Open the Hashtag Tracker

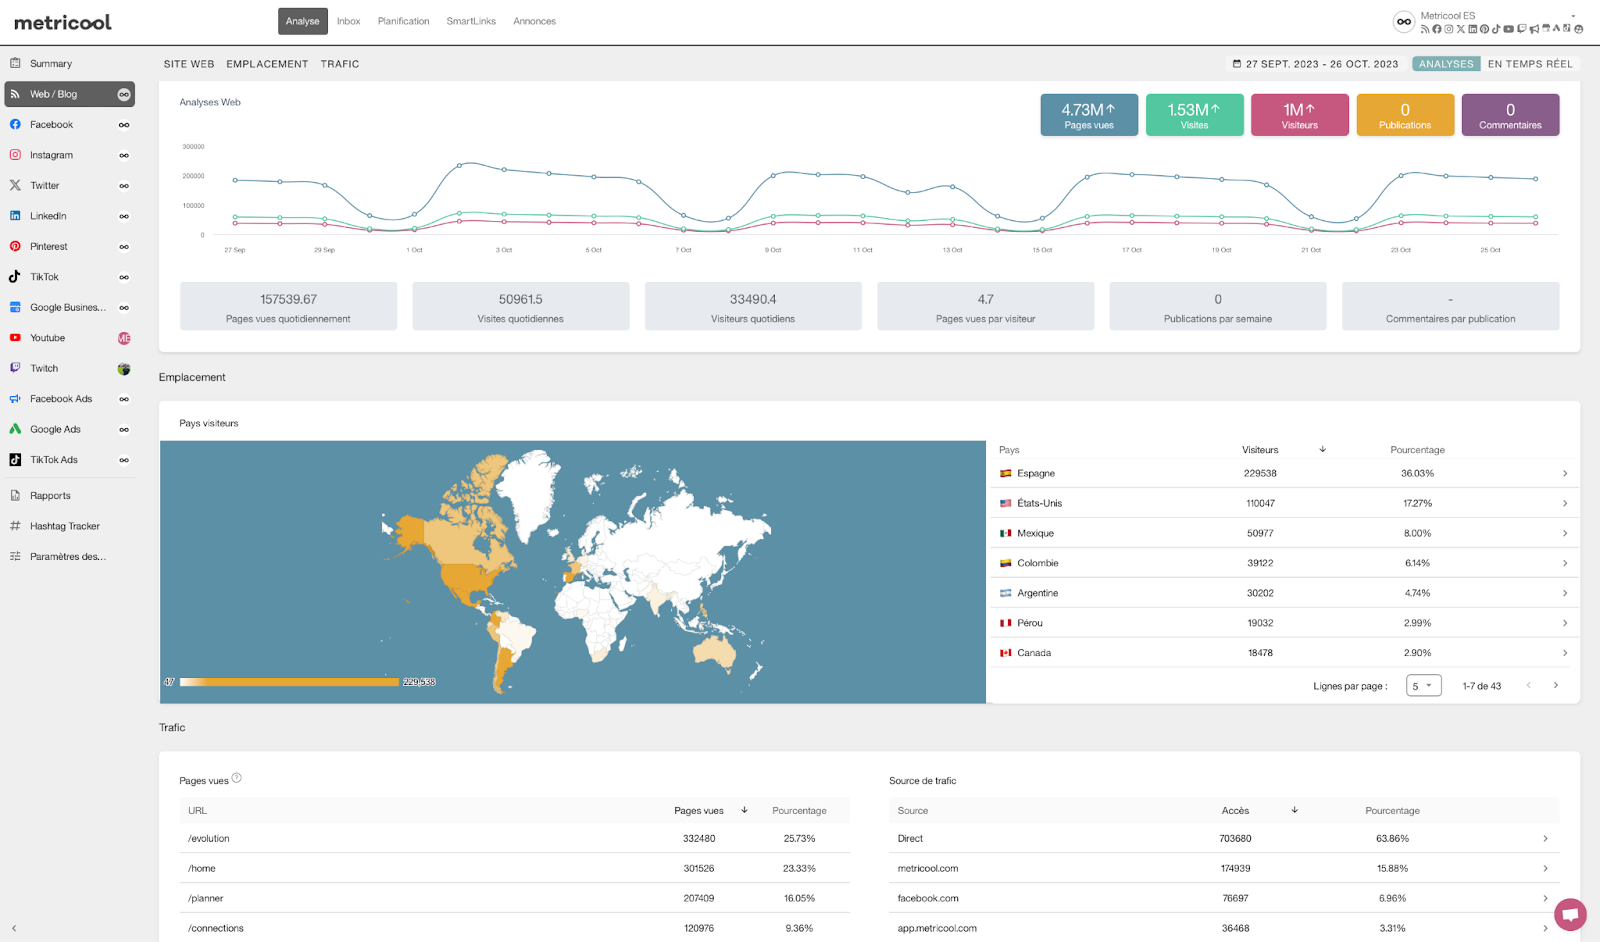pyautogui.click(x=69, y=526)
